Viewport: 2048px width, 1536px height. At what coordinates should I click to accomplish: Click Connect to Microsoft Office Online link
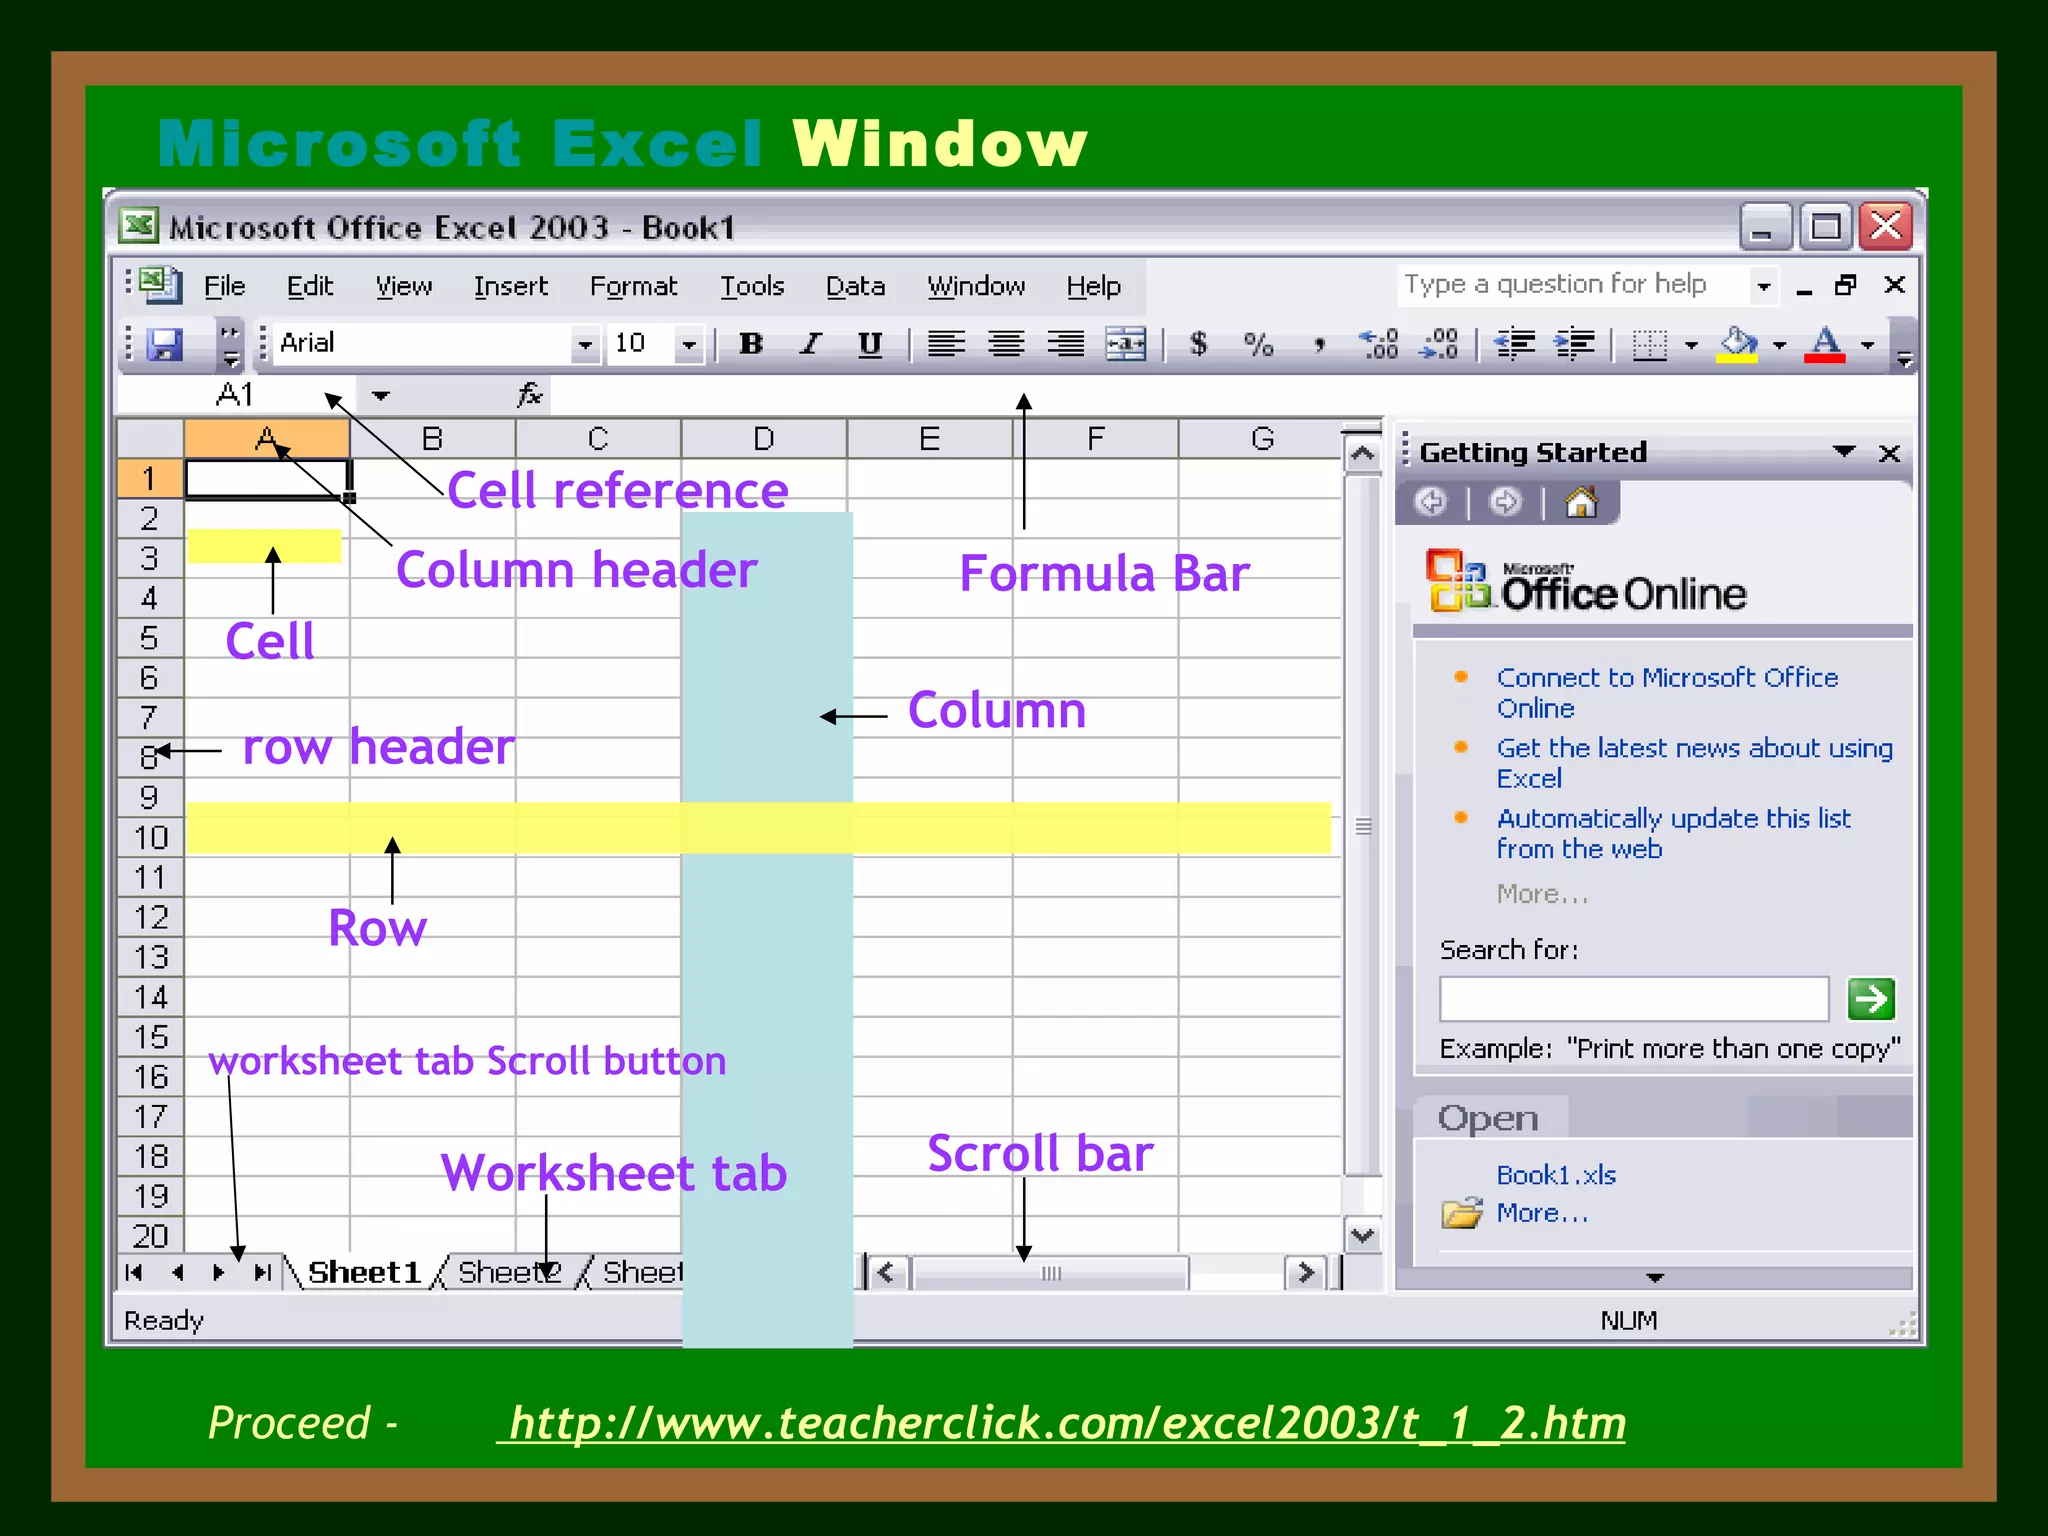pos(1667,693)
